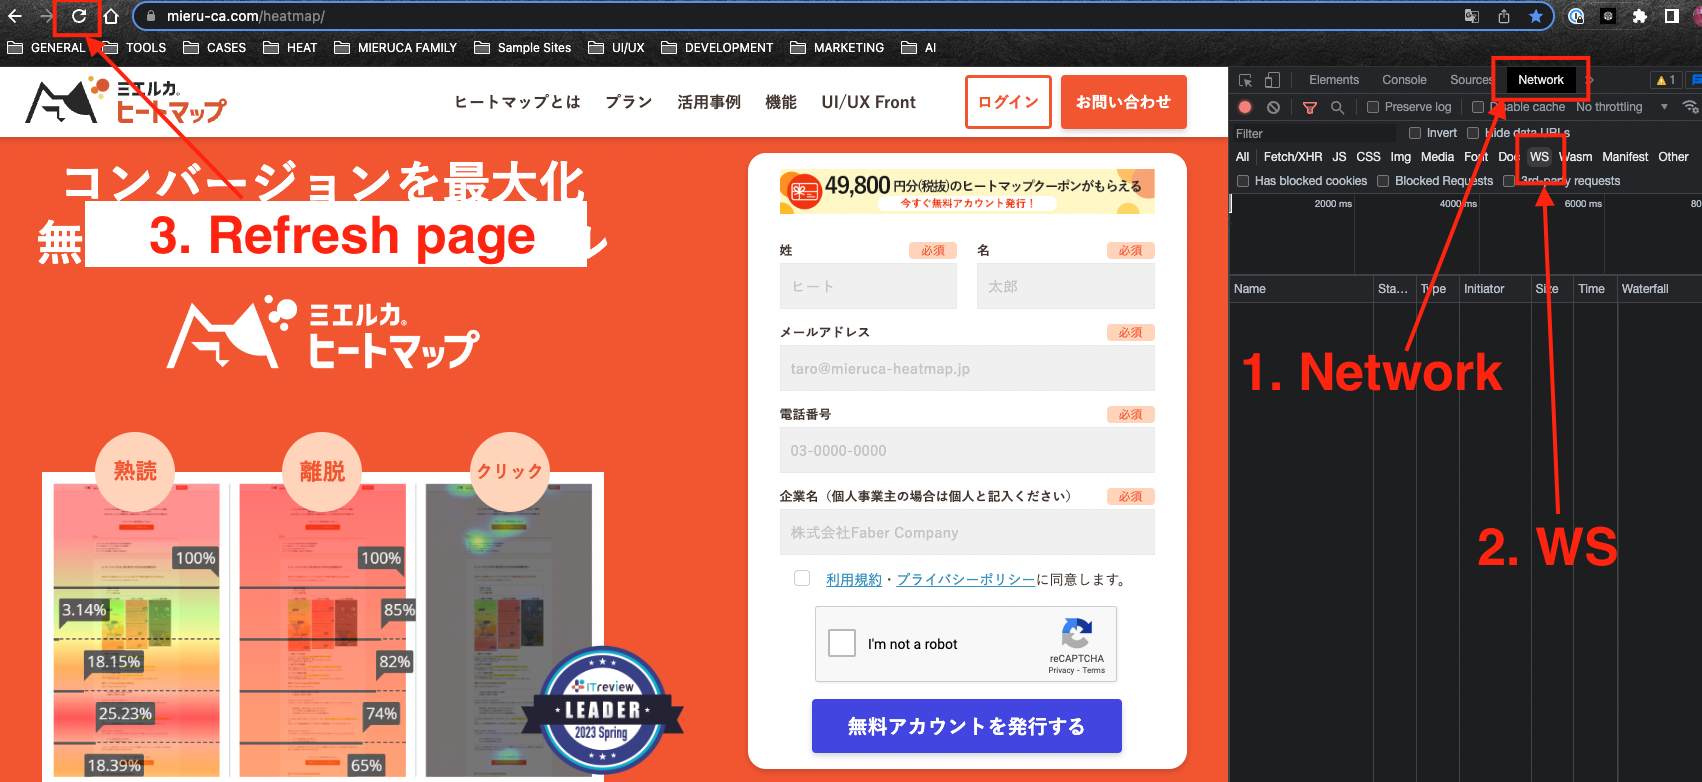Switch to the Elements tab in DevTools
Viewport: 1702px width, 782px height.
[x=1334, y=80]
